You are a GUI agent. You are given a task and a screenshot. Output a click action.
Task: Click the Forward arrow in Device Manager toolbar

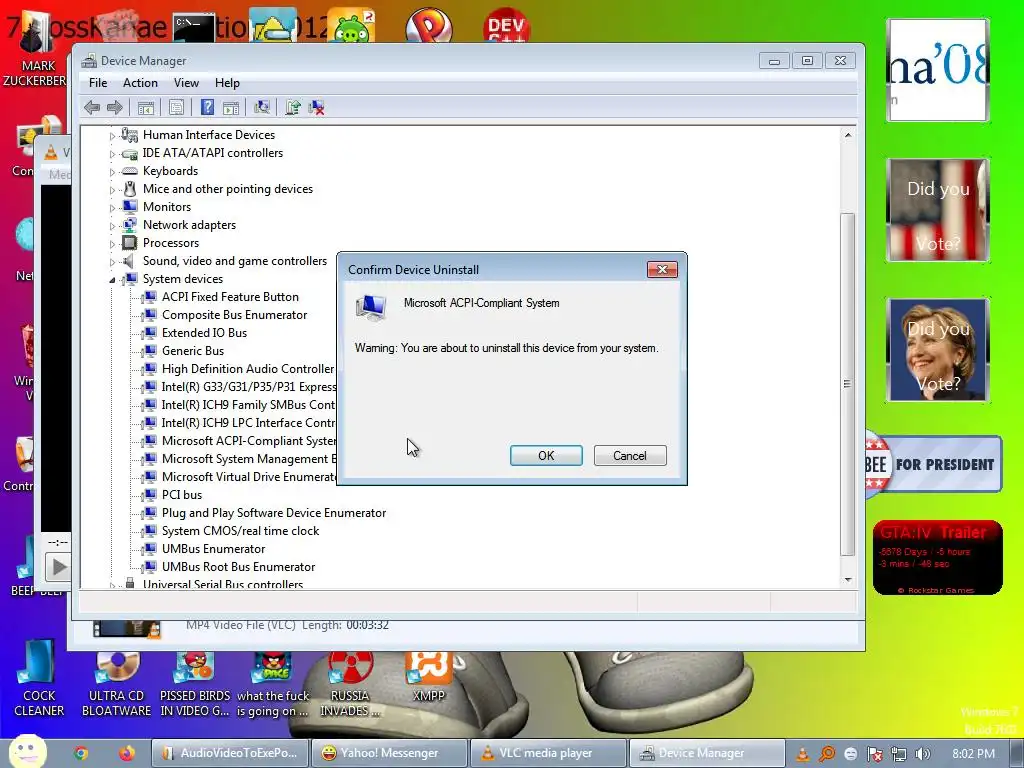pyautogui.click(x=115, y=108)
